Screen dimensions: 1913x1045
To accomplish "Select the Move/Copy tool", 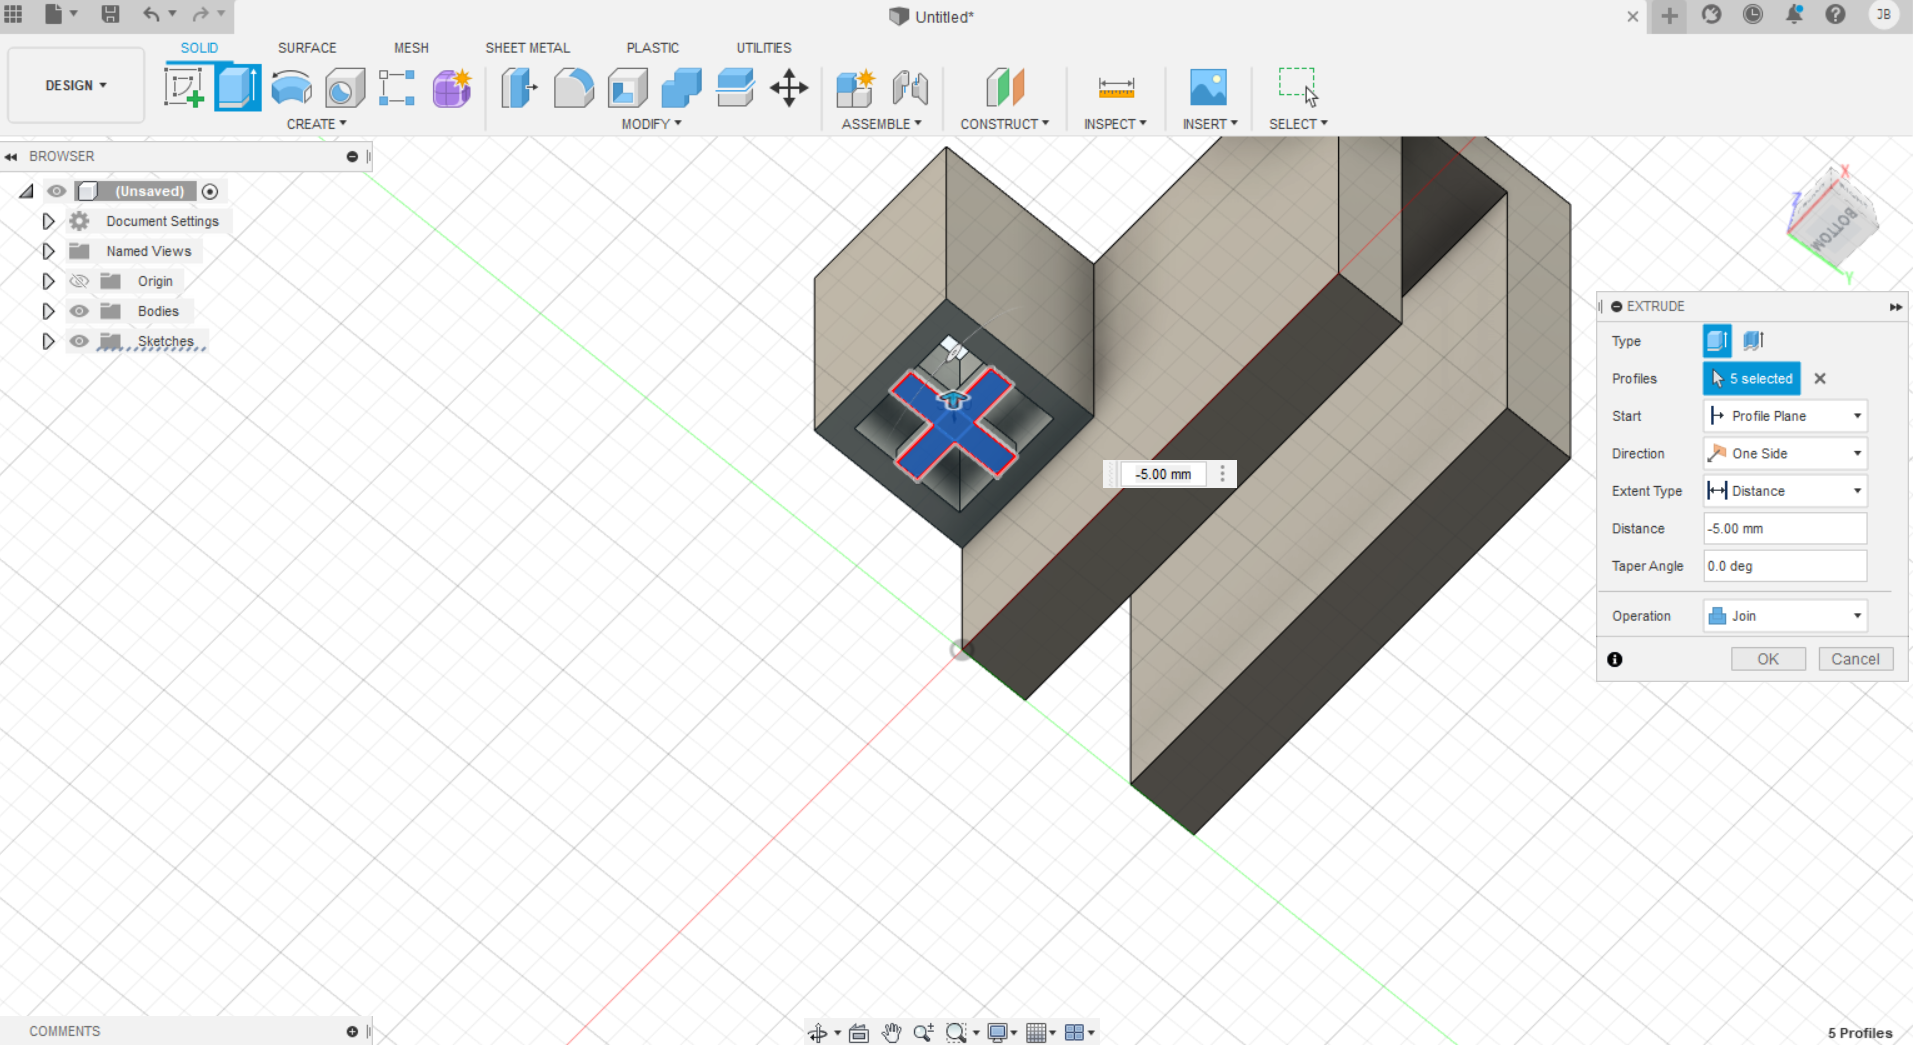I will tap(789, 88).
